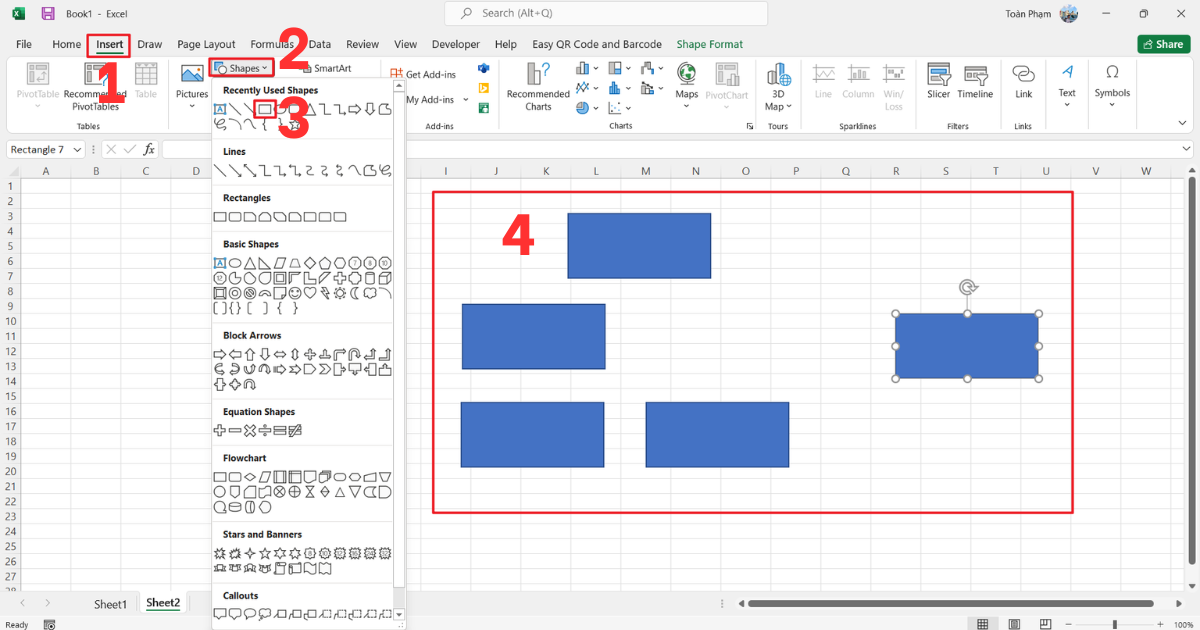Choose the moon shape in Basic Shapes
Screen dimensions: 1200x630
point(355,293)
